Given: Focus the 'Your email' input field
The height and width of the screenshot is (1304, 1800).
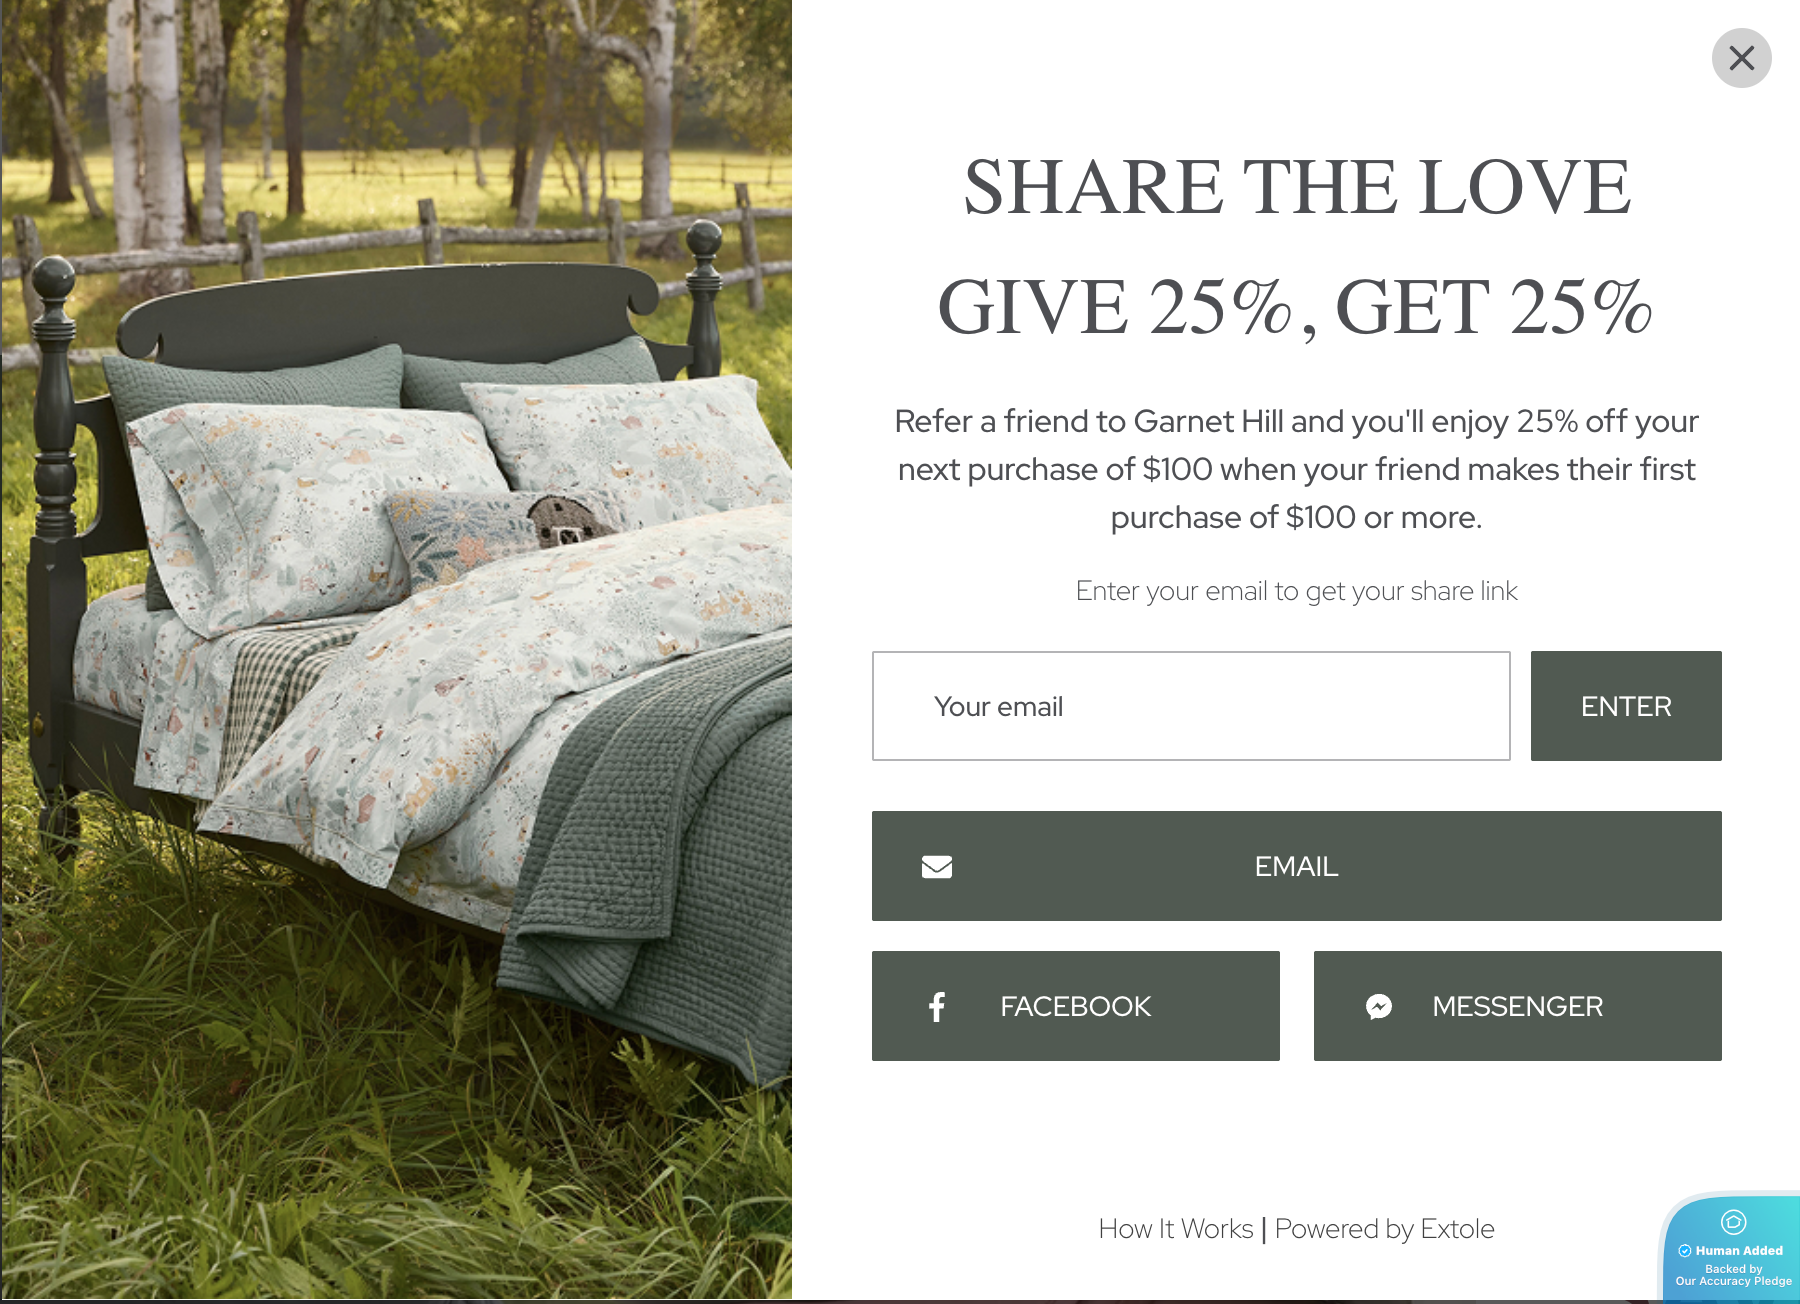Looking at the screenshot, I should coord(1191,706).
